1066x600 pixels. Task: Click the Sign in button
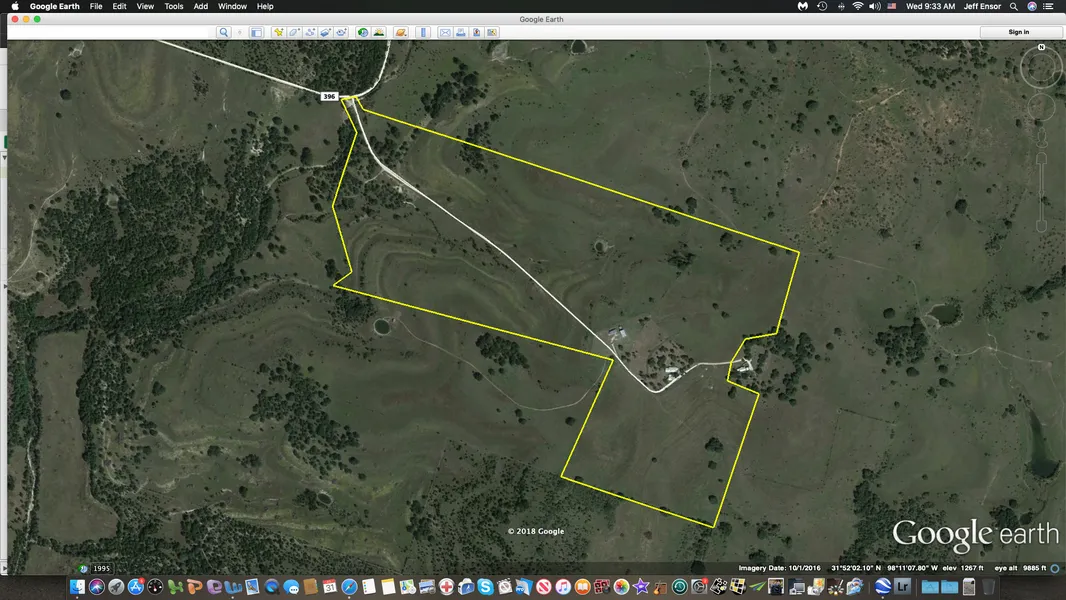1018,32
